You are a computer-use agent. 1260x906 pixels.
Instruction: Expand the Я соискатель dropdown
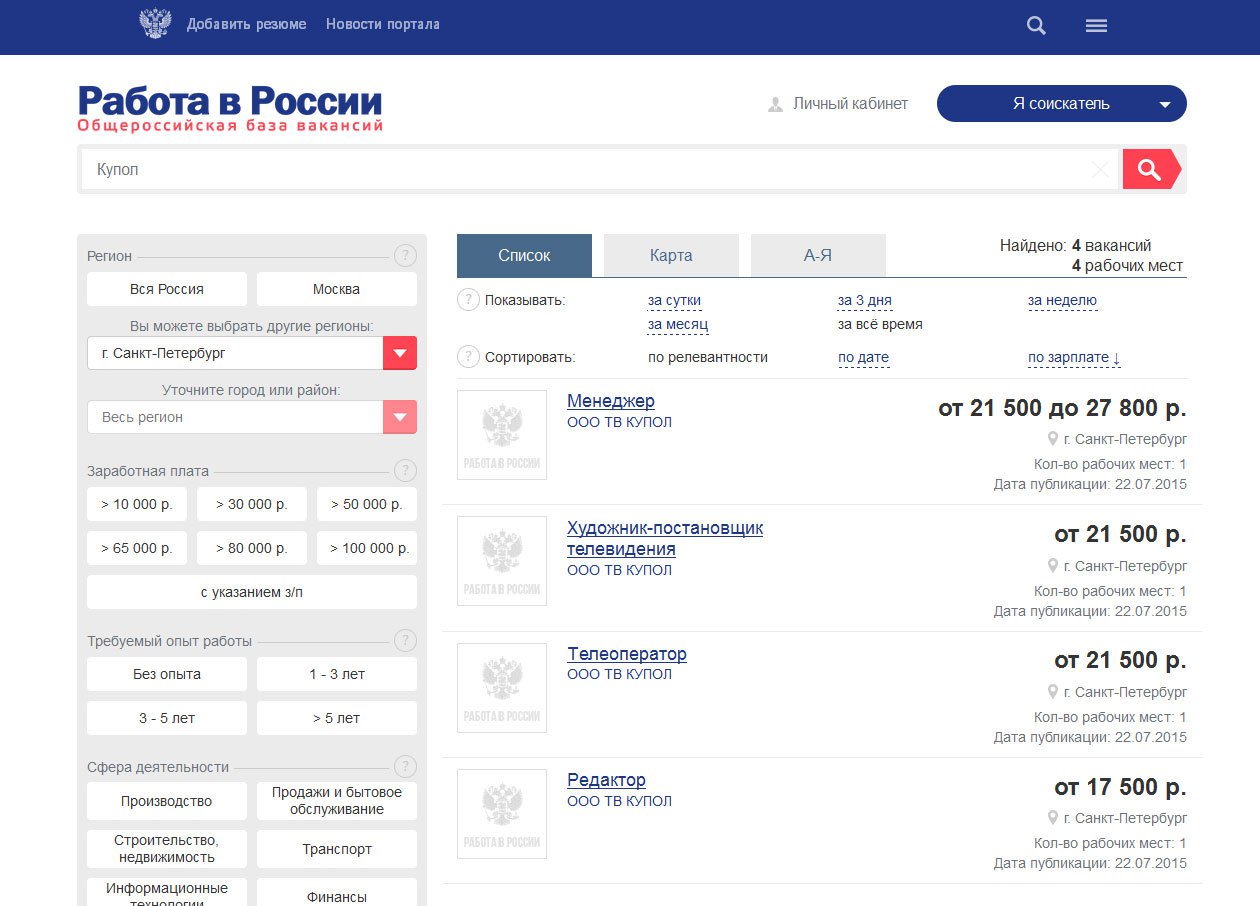click(x=1062, y=104)
